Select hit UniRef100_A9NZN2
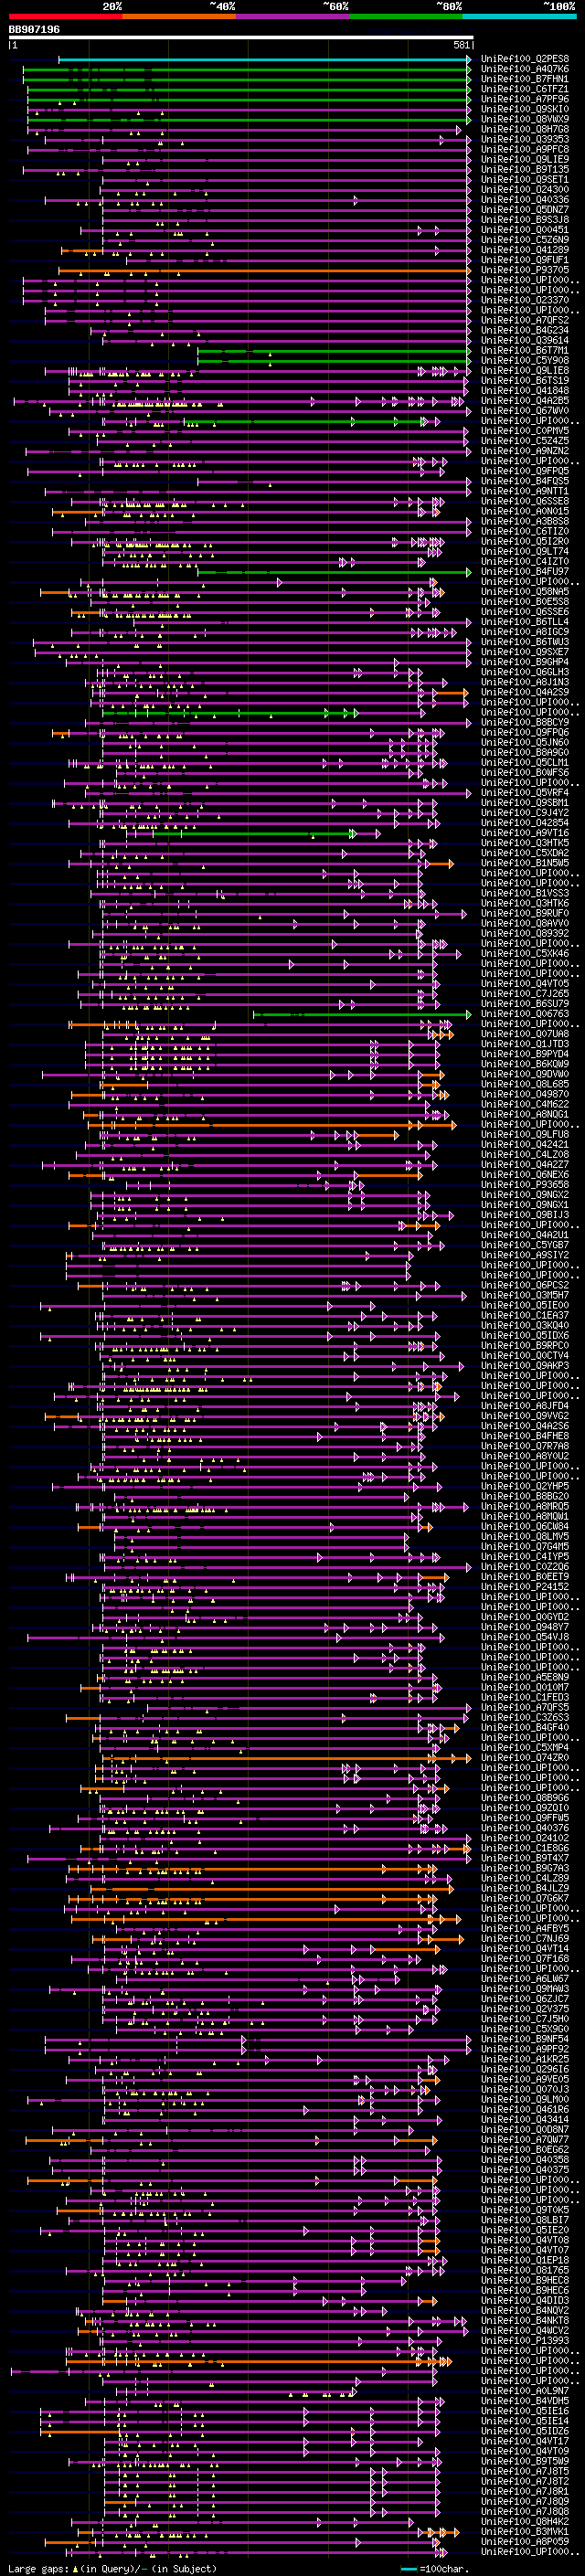Image resolution: width=585 pixels, height=2576 pixels. pyautogui.click(x=524, y=450)
